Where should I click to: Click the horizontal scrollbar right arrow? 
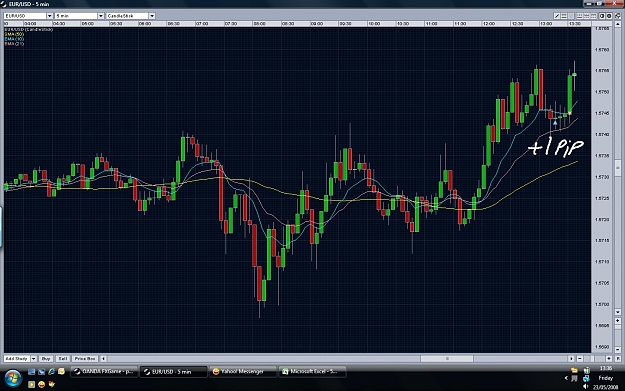pyautogui.click(x=572, y=359)
